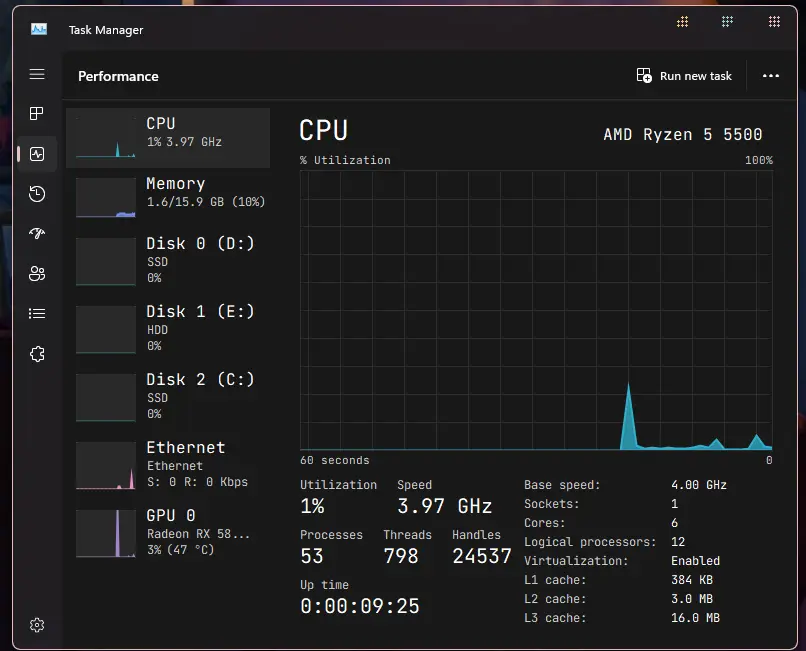Click the 1% utilization value
The width and height of the screenshot is (806, 651).
(312, 506)
